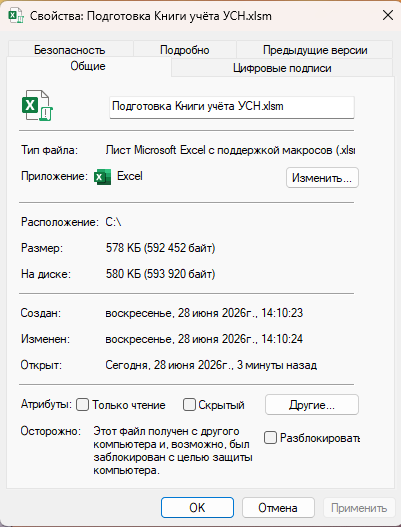The image size is (401, 527).
Task: Confirm with the OK button
Action: coord(197,508)
